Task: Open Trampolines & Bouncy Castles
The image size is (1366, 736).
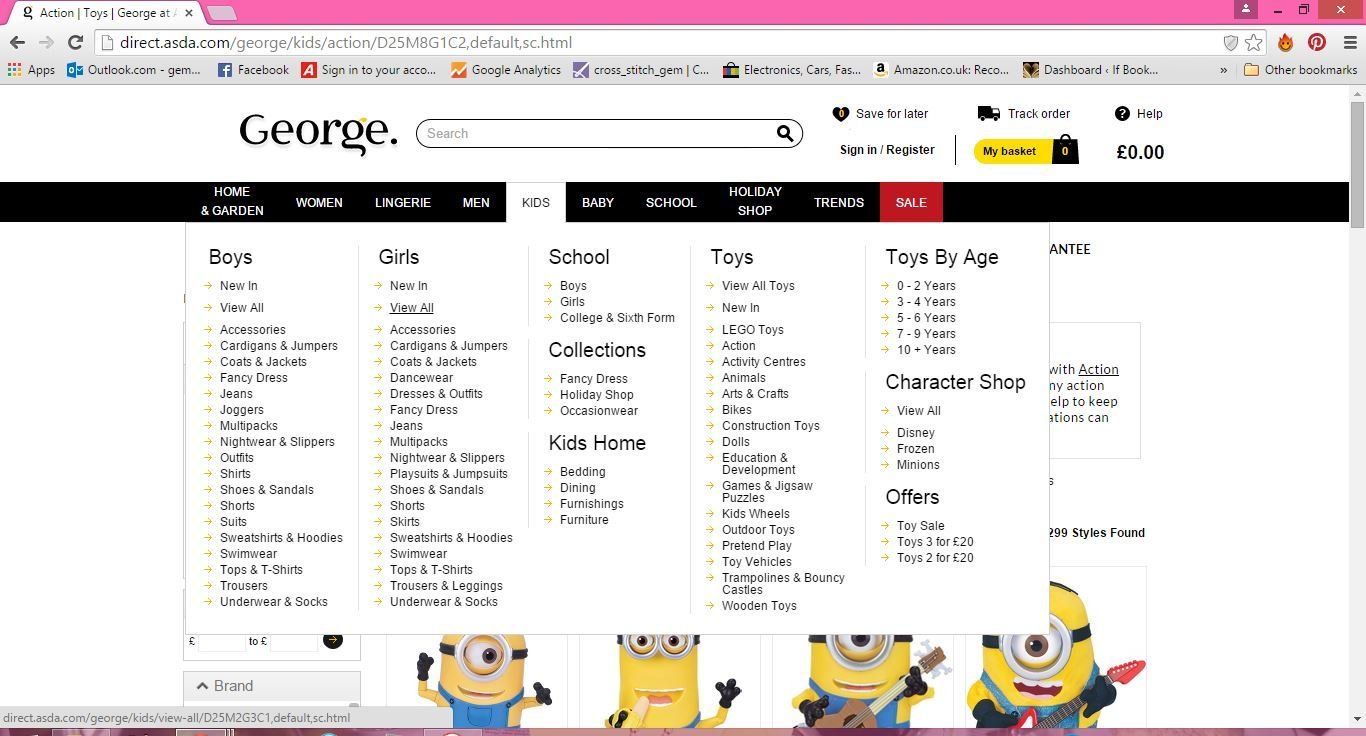Action: 783,584
